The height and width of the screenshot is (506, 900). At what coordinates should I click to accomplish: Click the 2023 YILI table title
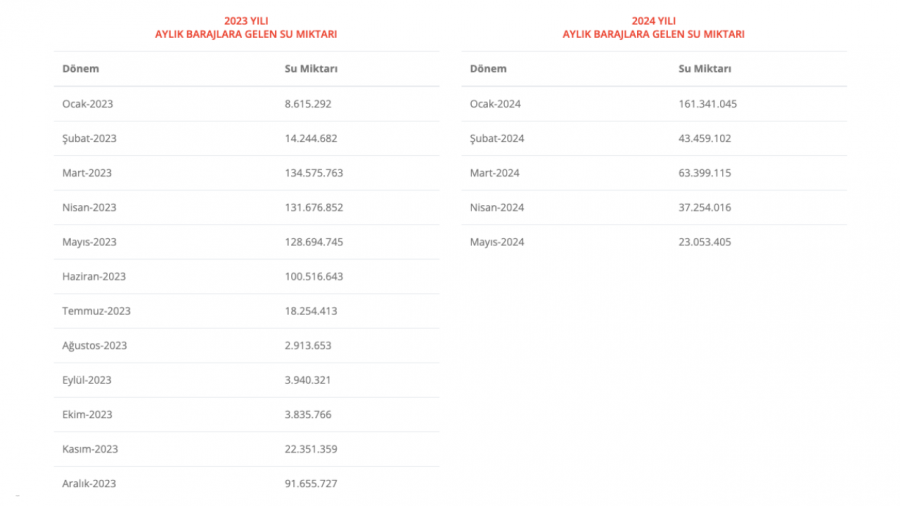[x=246, y=28]
